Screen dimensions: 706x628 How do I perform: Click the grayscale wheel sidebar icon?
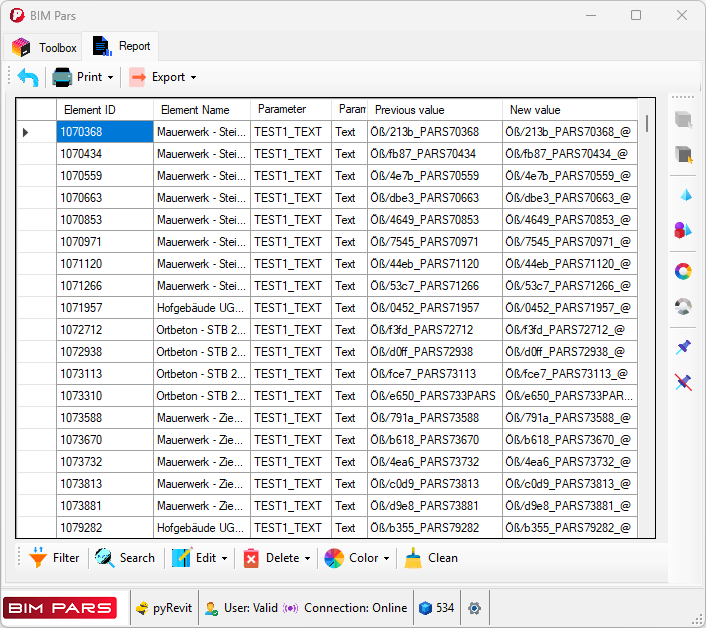click(x=684, y=307)
